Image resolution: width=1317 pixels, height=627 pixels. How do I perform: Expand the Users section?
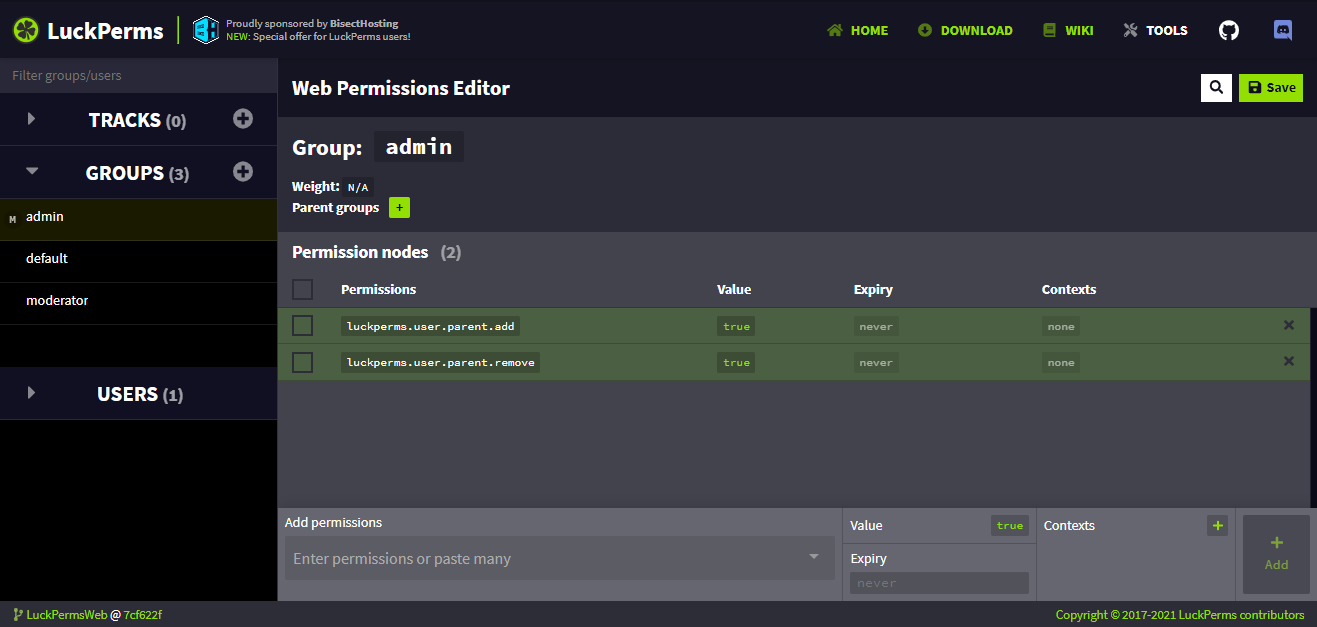pos(32,393)
